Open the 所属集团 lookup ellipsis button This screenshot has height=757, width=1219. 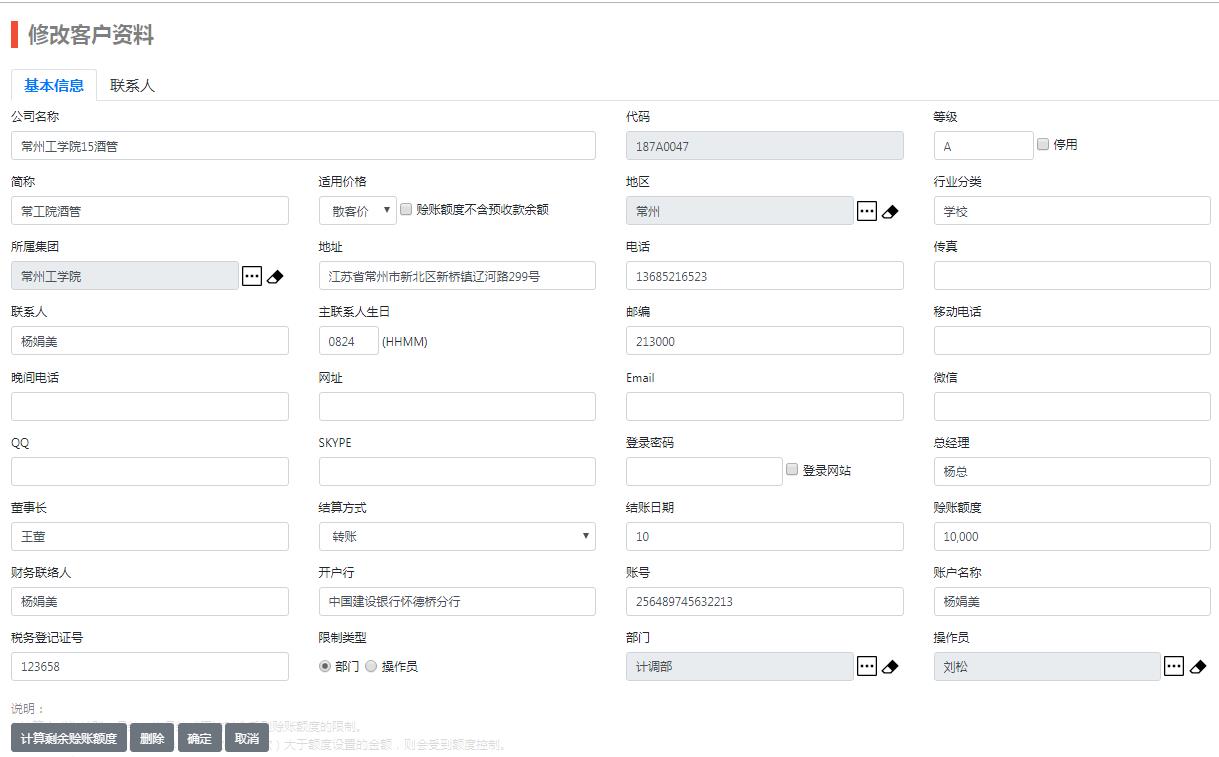pyautogui.click(x=252, y=276)
